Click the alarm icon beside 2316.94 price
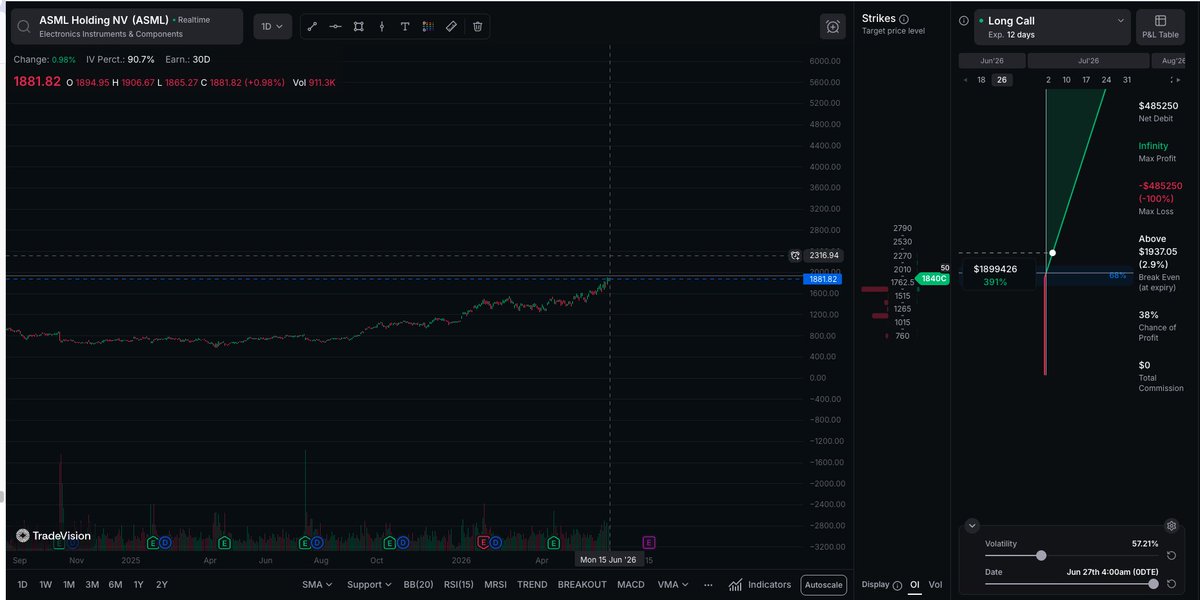The image size is (1200, 600). click(x=795, y=256)
